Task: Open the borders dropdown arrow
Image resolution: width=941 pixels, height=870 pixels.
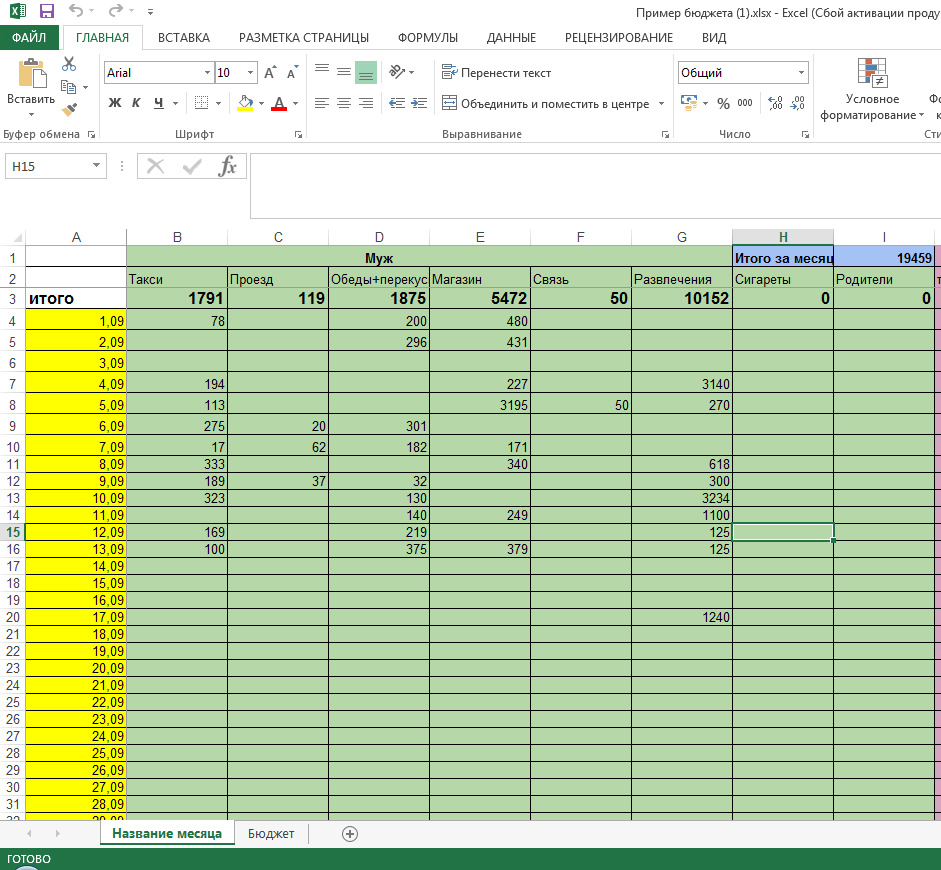Action: [x=218, y=103]
